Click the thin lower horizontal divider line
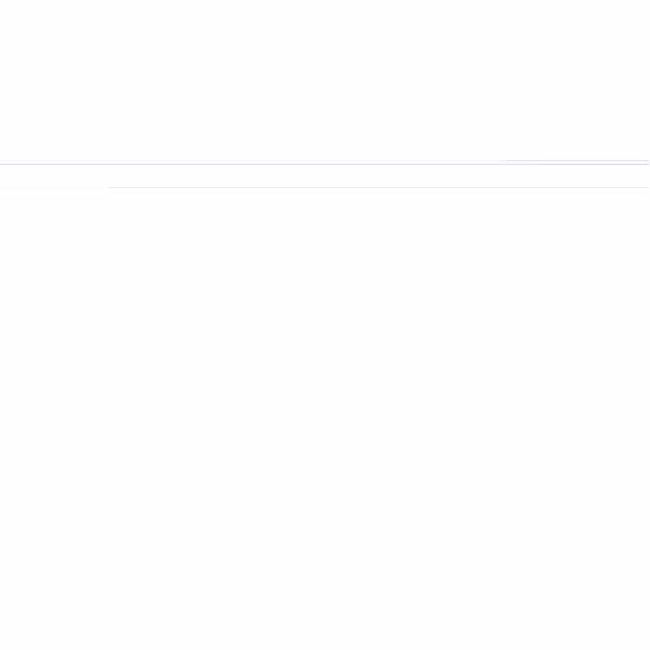 (378, 187)
